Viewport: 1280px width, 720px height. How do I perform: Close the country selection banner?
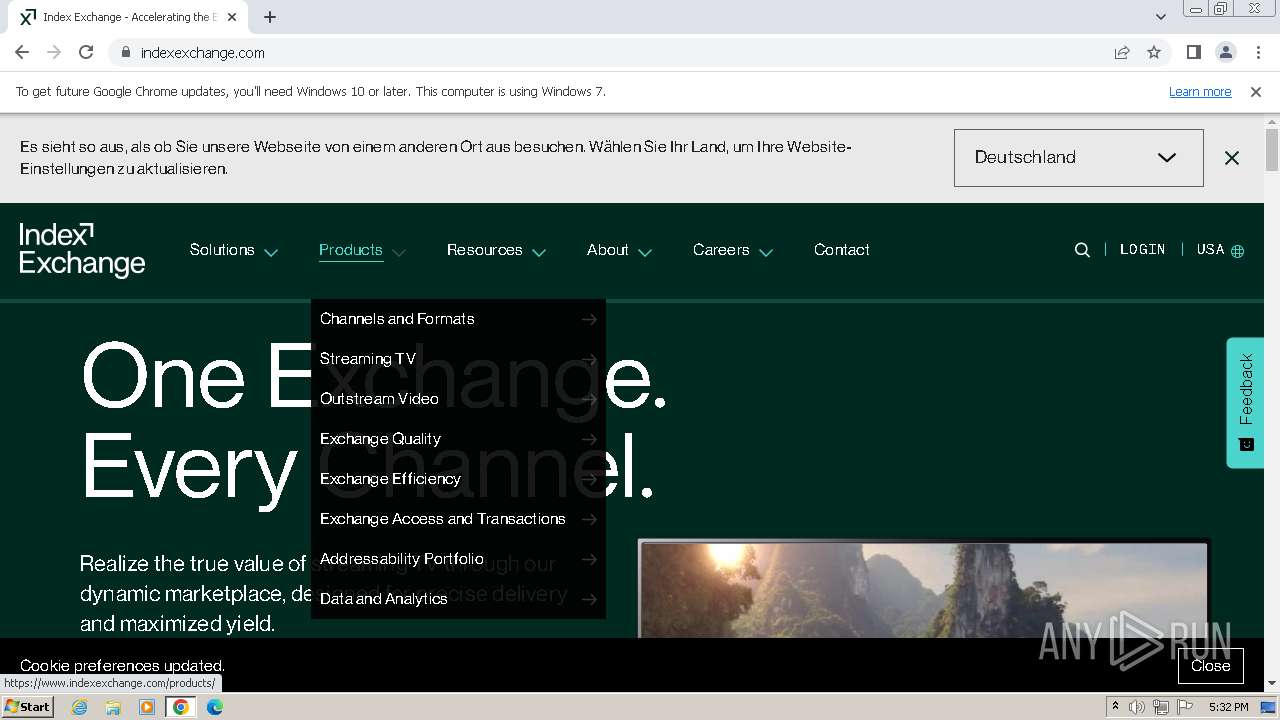point(1232,158)
